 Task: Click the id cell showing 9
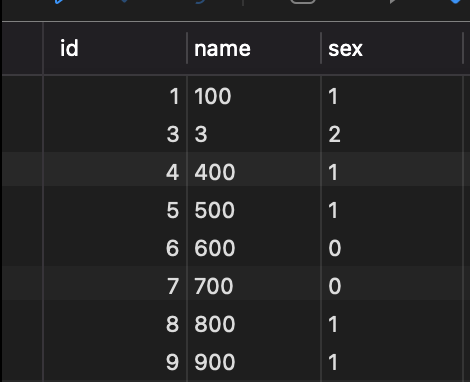(115, 362)
